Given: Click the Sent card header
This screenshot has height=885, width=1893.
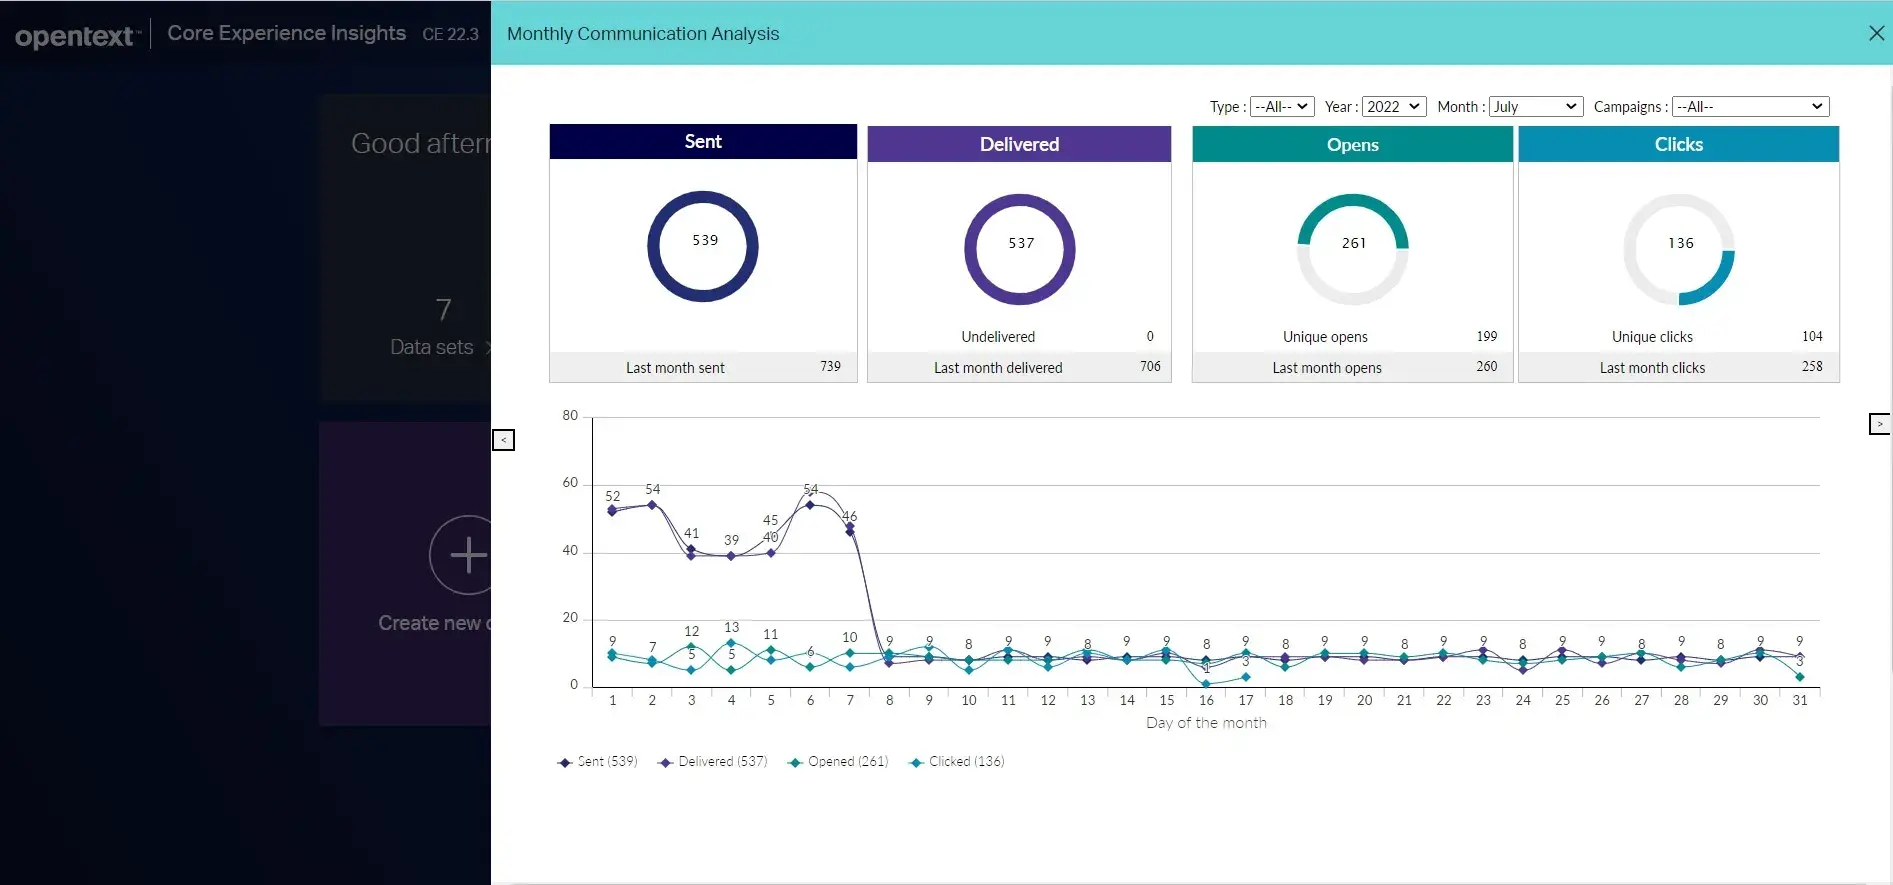Looking at the screenshot, I should [x=703, y=142].
